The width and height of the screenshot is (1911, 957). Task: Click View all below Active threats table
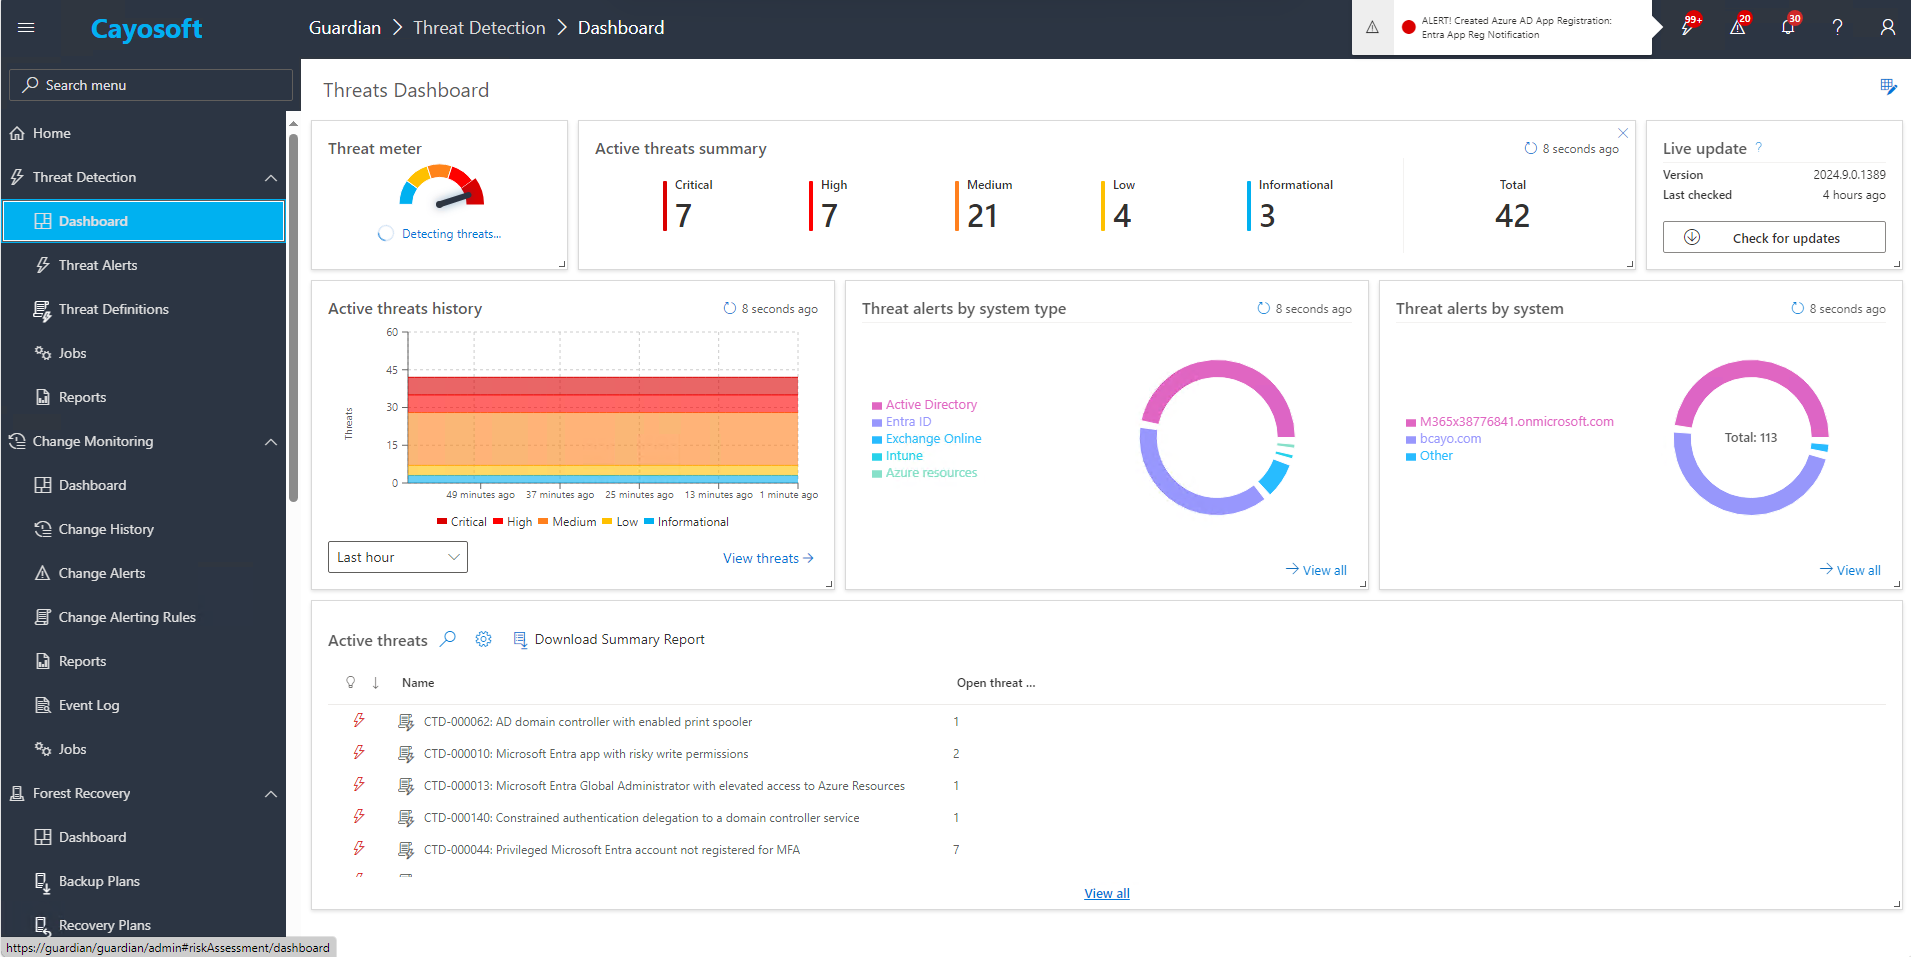[1107, 893]
